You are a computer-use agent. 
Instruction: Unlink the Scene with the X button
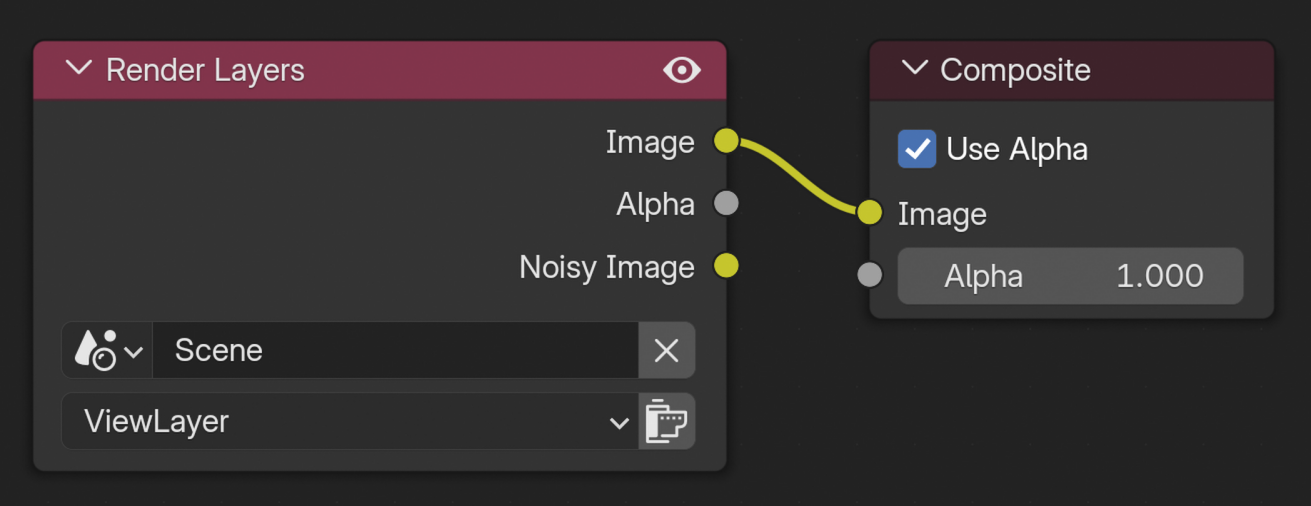point(666,350)
